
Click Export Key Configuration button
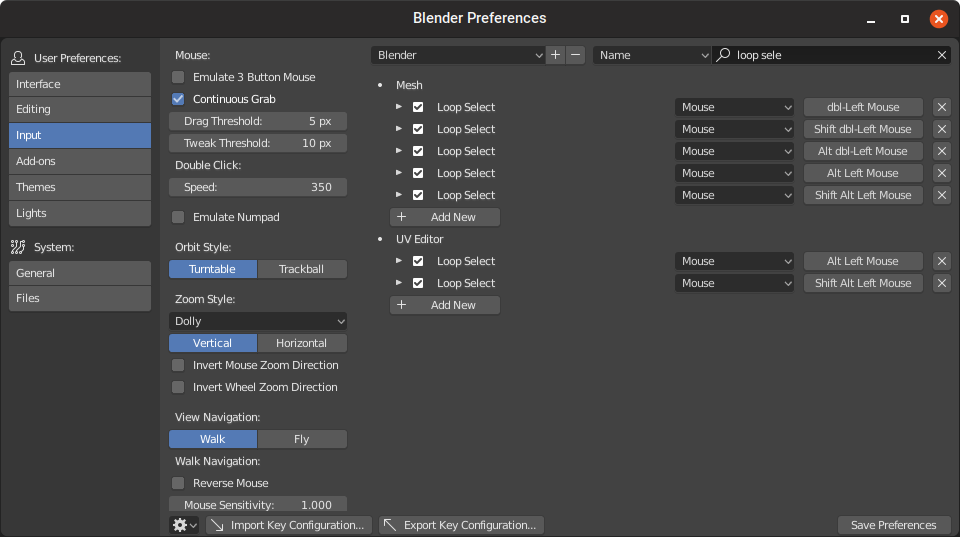coord(462,525)
